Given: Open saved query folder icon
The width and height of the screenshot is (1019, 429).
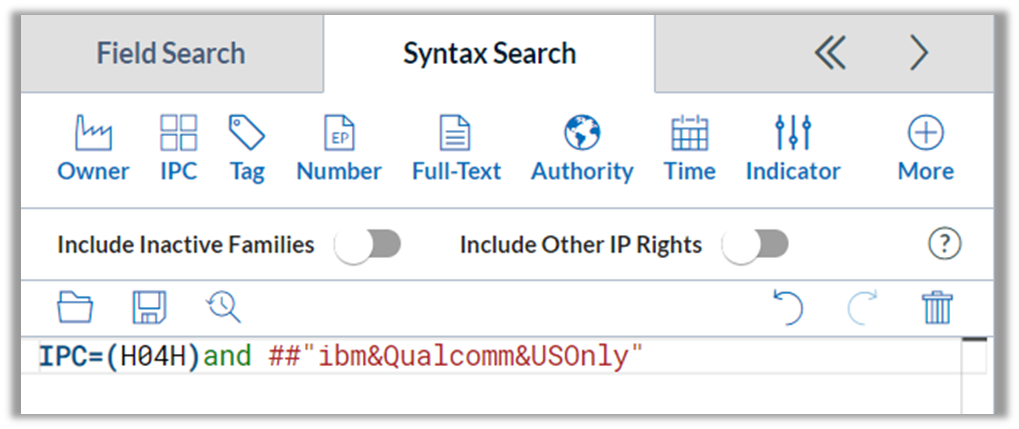Looking at the screenshot, I should (x=75, y=307).
